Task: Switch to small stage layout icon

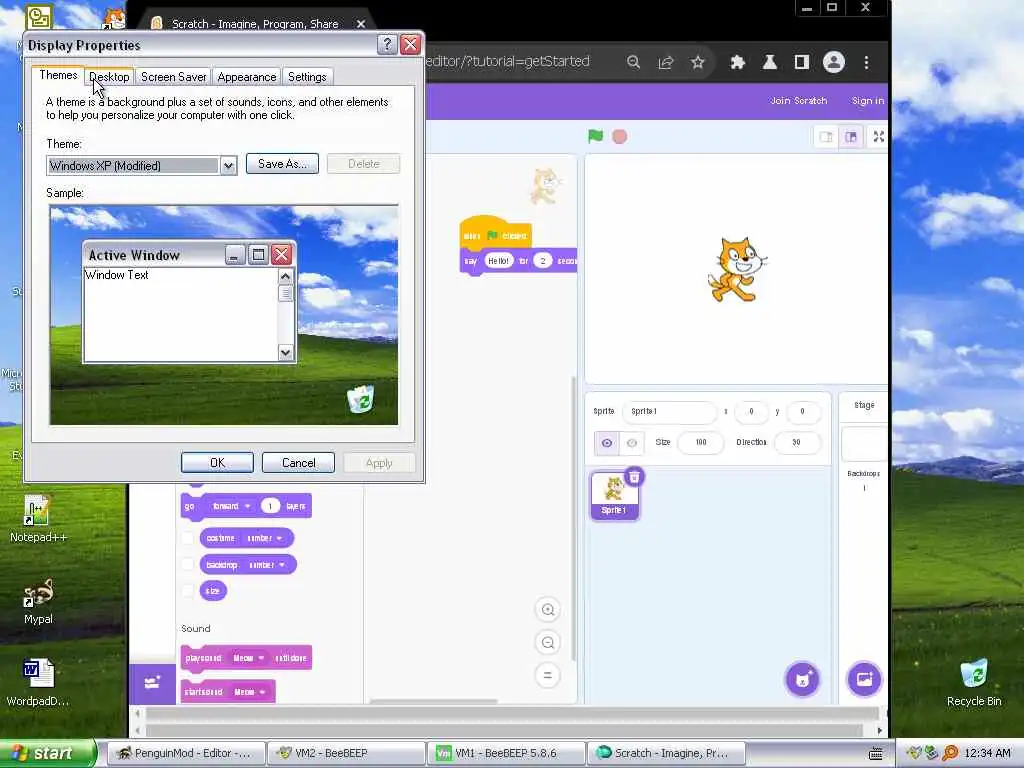Action: click(x=826, y=136)
